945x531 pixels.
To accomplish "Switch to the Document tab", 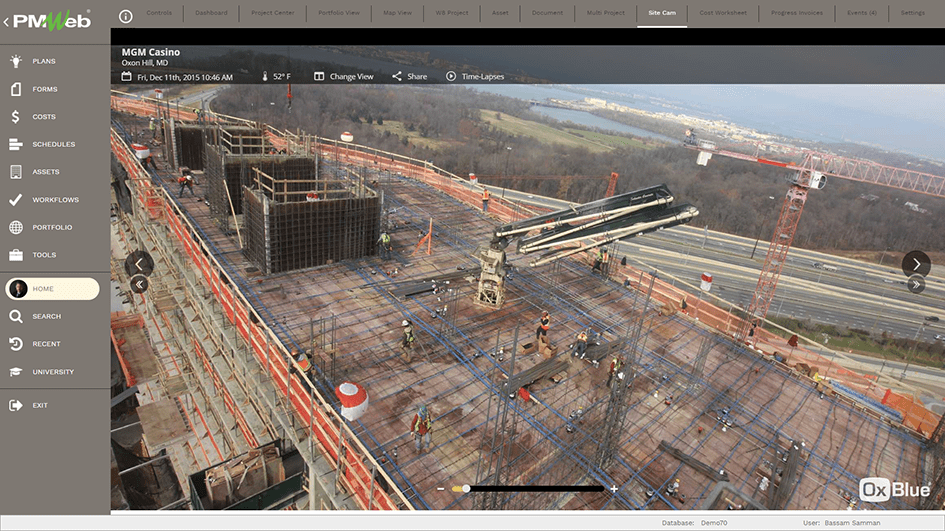I will tap(547, 13).
